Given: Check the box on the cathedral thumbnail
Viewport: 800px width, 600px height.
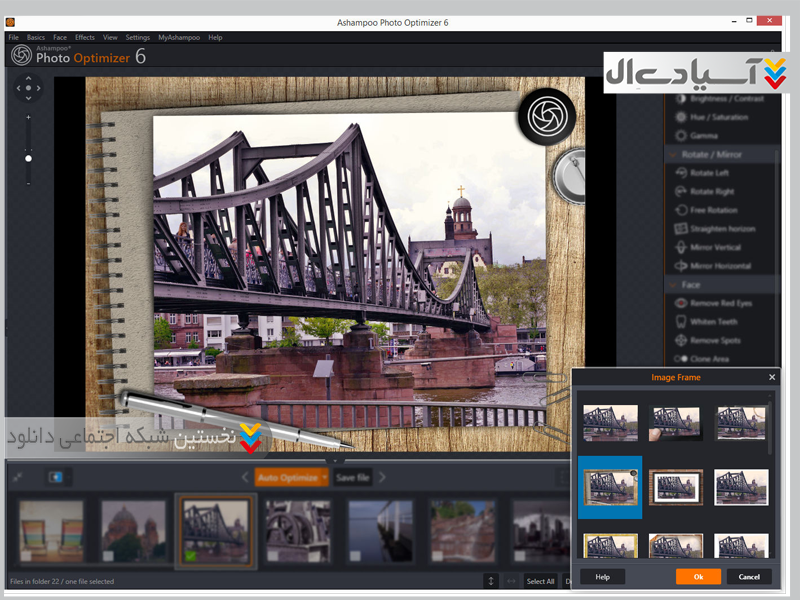Looking at the screenshot, I should [x=109, y=555].
